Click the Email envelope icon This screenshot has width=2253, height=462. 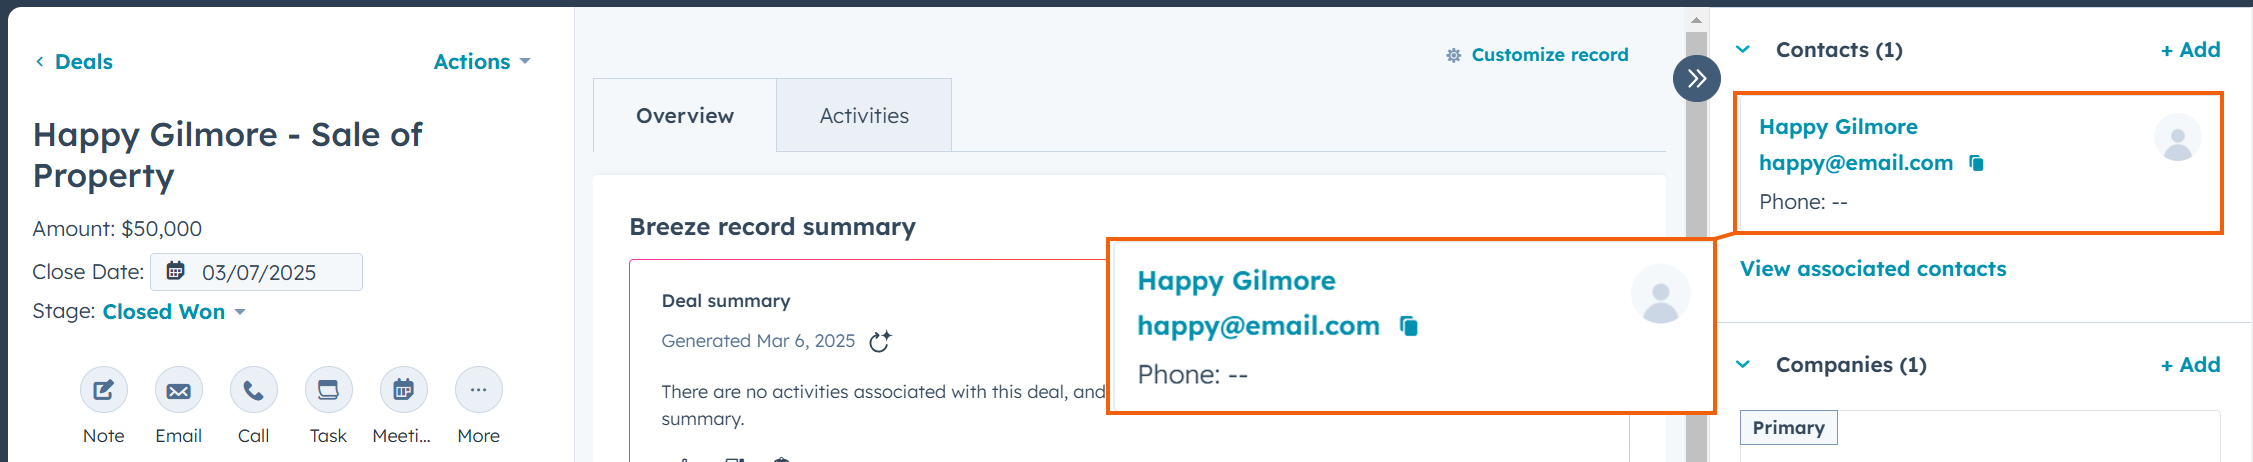click(179, 390)
